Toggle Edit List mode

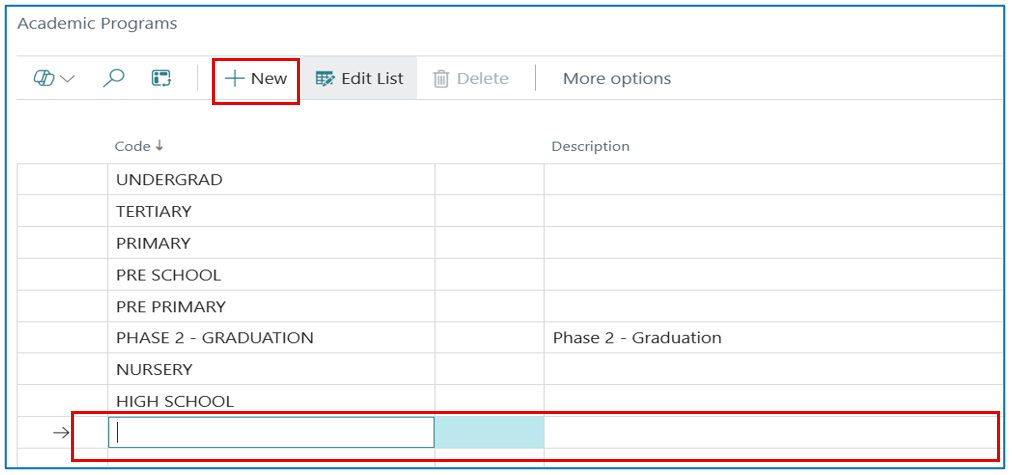pos(359,79)
